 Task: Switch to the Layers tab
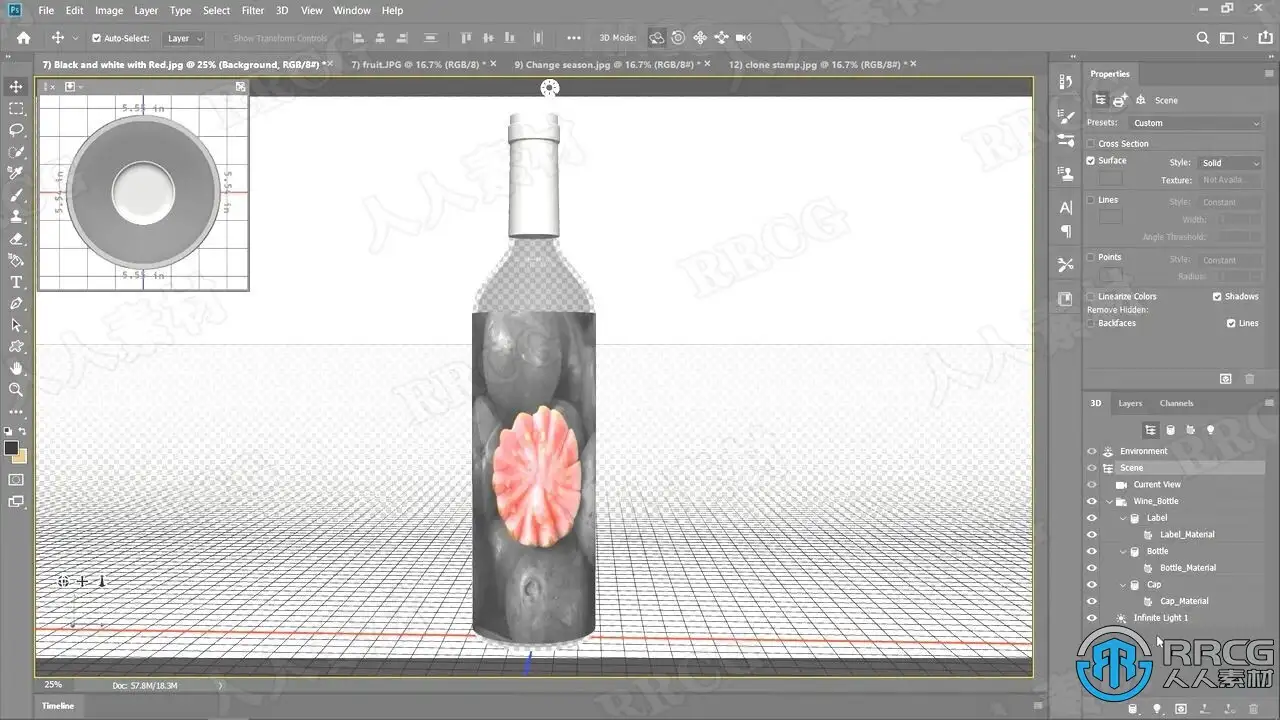point(1130,403)
